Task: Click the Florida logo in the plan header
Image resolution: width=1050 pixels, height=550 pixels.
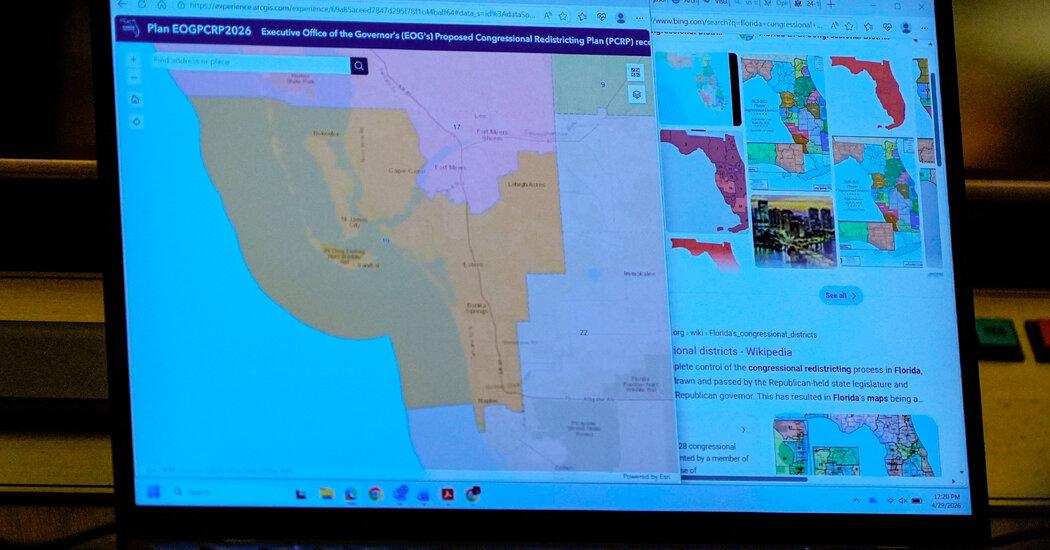Action: point(129,27)
